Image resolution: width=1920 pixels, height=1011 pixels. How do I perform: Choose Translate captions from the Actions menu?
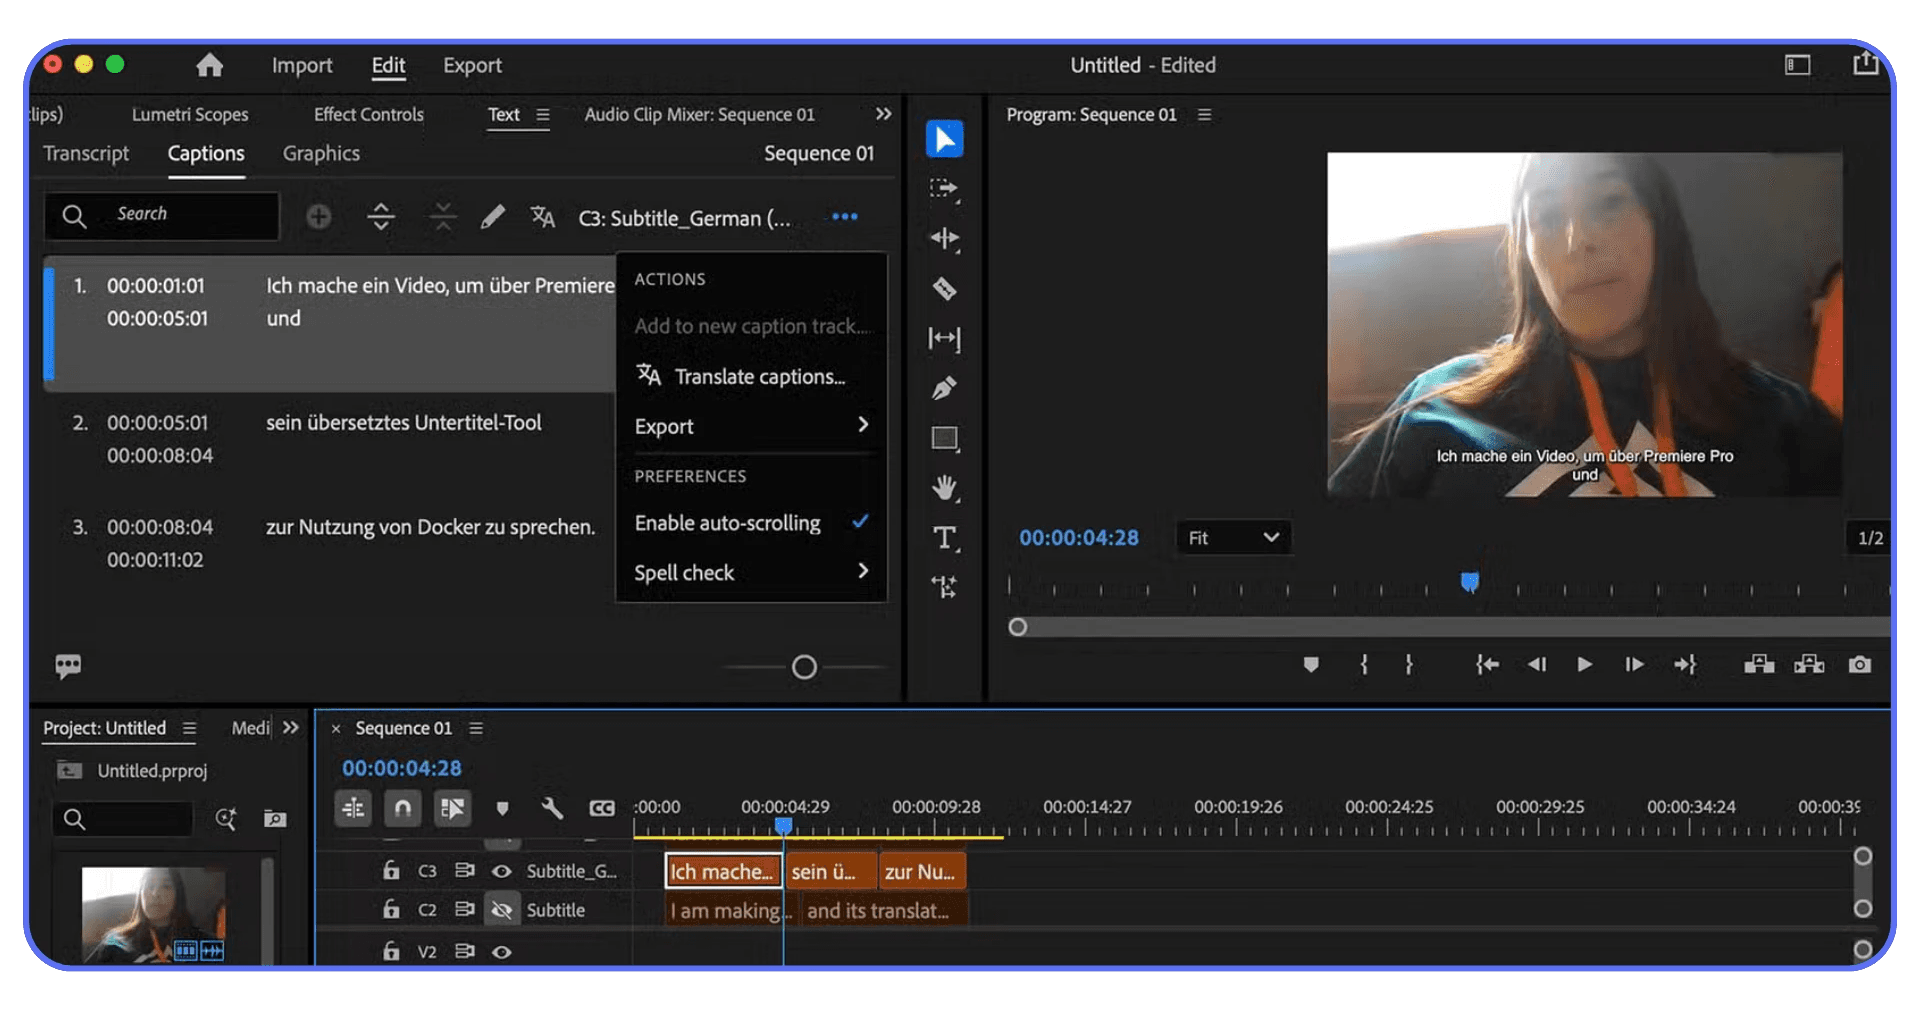coord(758,376)
